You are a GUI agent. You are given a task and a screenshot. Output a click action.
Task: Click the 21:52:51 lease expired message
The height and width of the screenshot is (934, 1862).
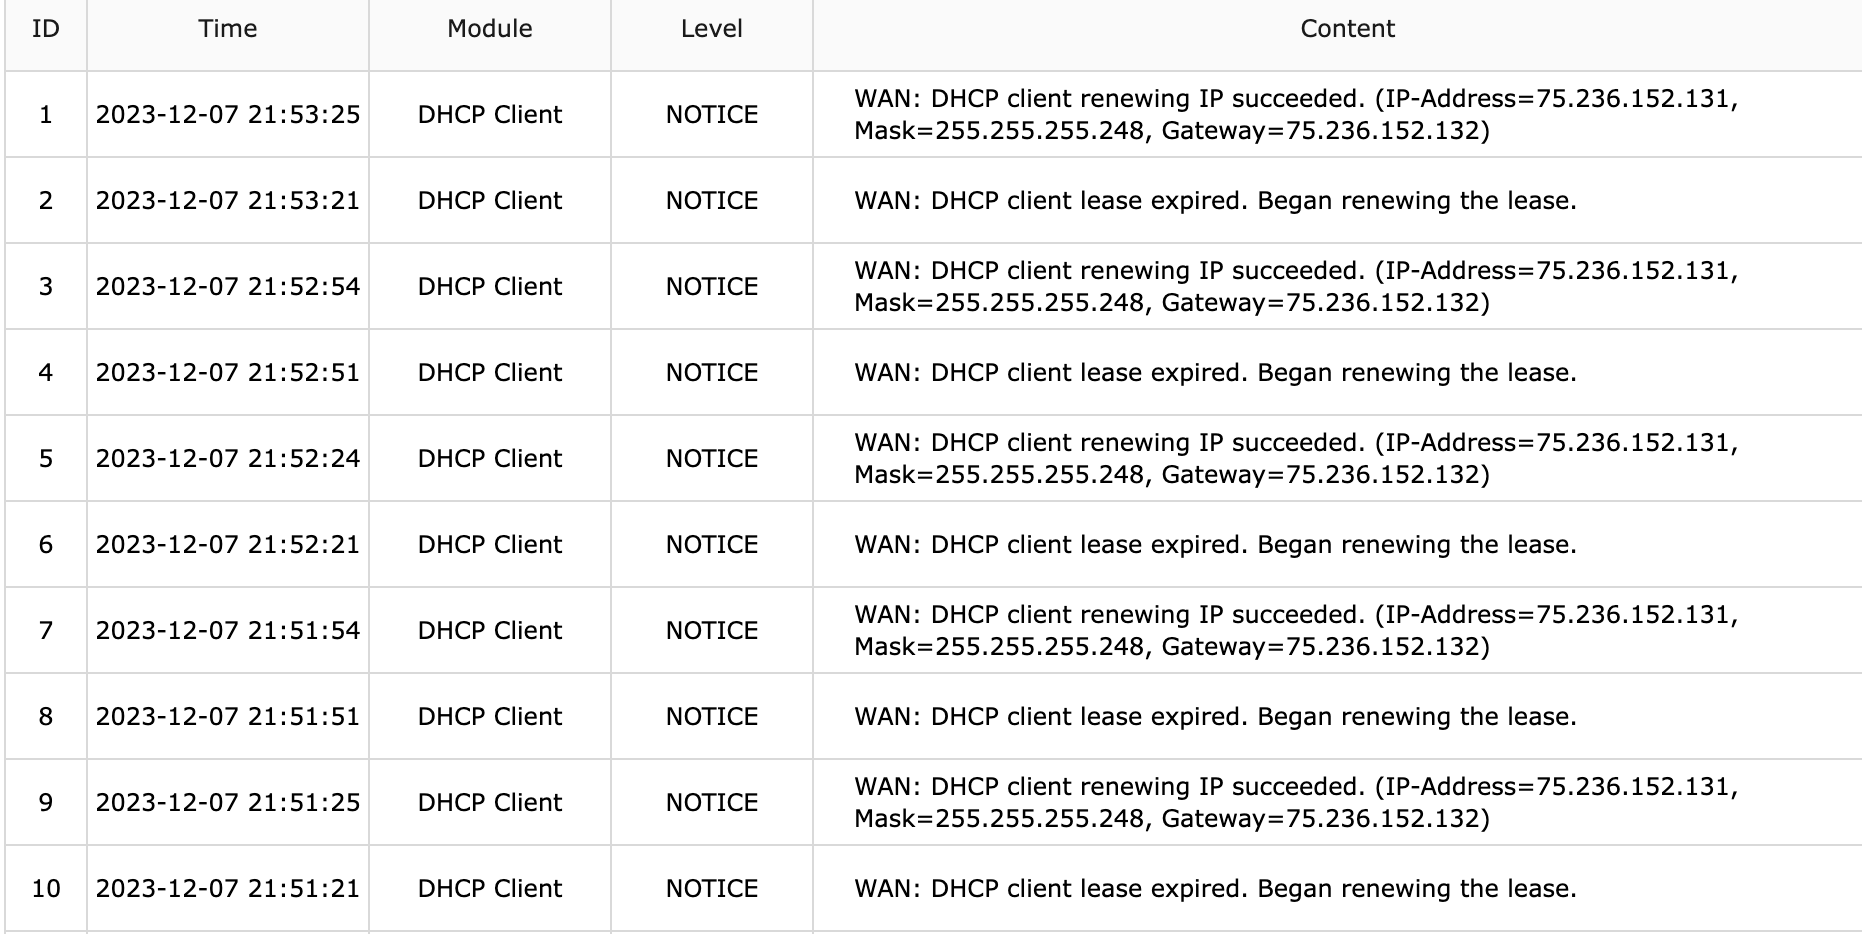click(1215, 373)
